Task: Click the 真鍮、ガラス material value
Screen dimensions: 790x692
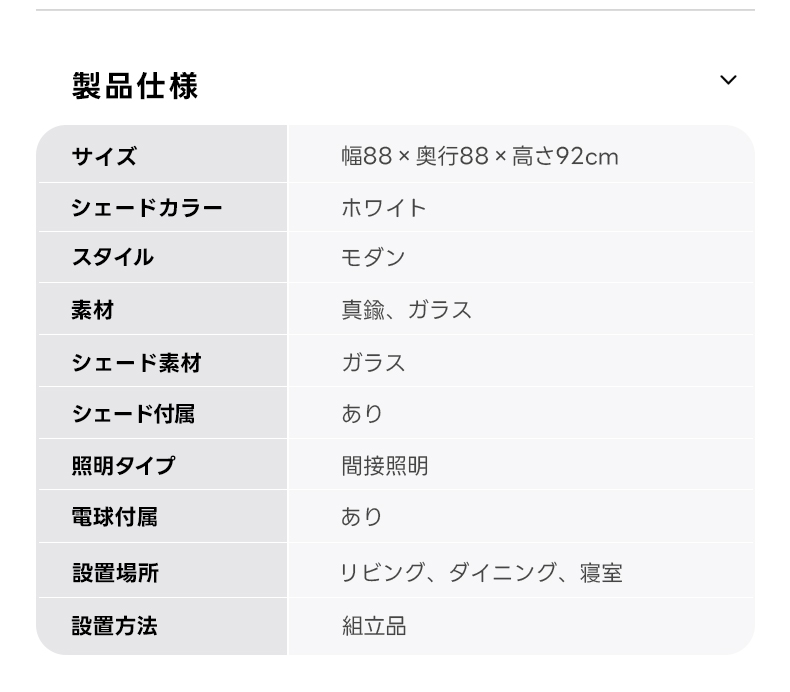Action: click(407, 309)
